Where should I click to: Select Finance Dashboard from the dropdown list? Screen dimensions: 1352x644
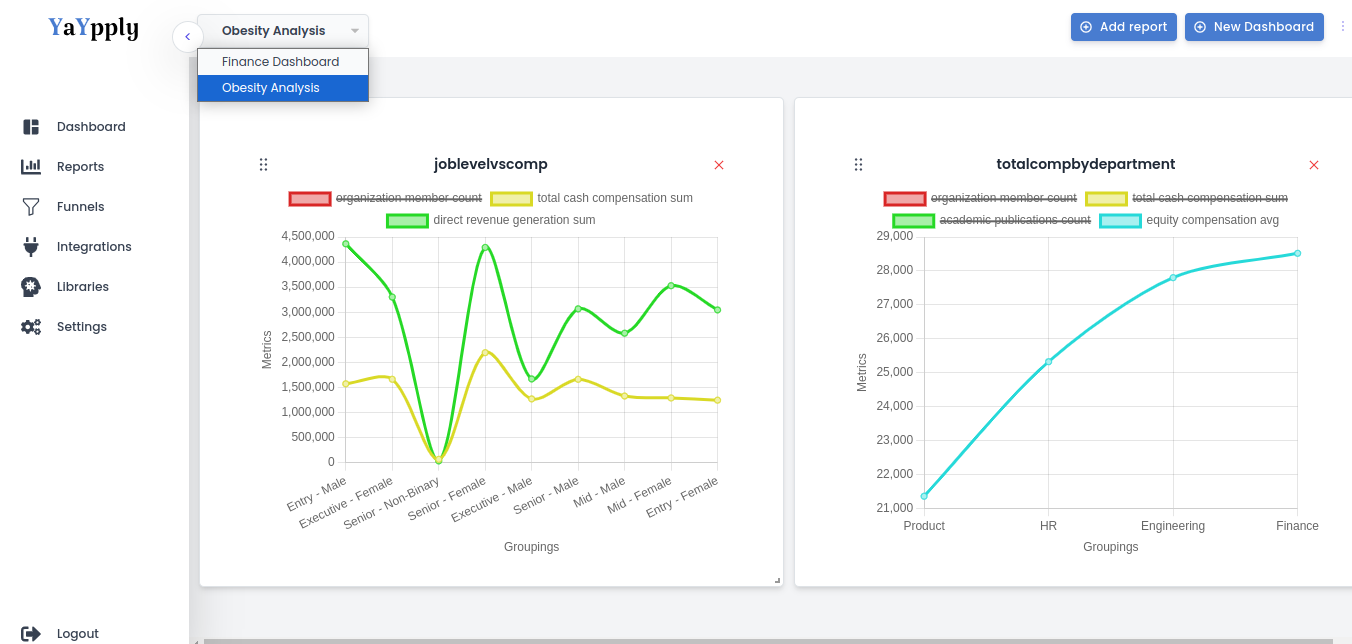pos(283,62)
